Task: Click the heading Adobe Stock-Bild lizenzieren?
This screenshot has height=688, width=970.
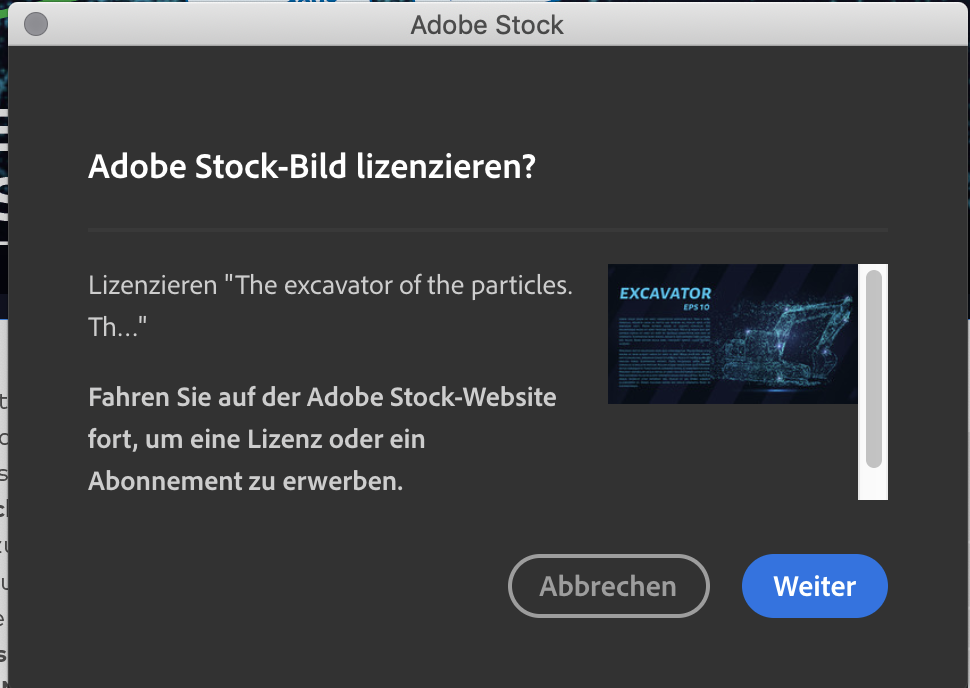Action: [x=312, y=166]
